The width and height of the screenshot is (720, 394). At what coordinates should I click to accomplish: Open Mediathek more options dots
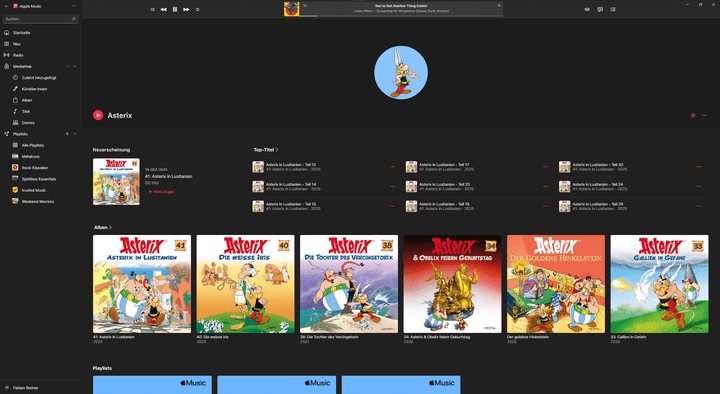67,67
